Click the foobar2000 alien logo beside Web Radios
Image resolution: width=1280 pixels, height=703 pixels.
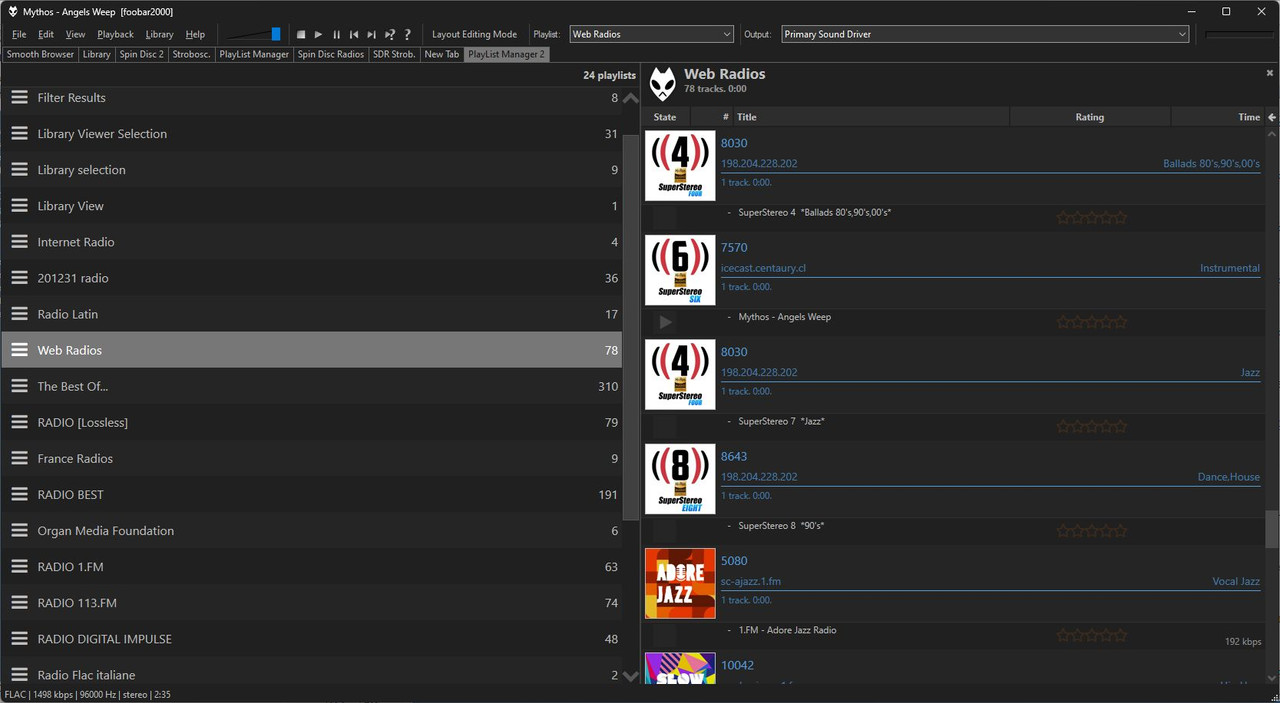(662, 83)
